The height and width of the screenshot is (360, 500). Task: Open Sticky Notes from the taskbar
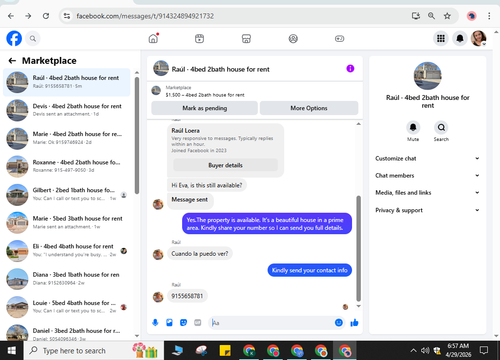225,351
